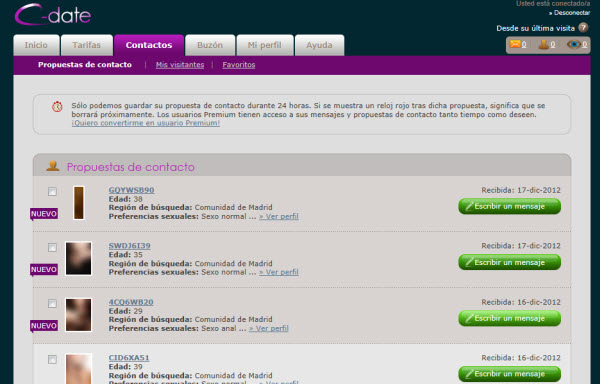Viewport: 600px width, 384px height.
Task: Write a message to 4CQ6WB20
Action: coord(510,318)
